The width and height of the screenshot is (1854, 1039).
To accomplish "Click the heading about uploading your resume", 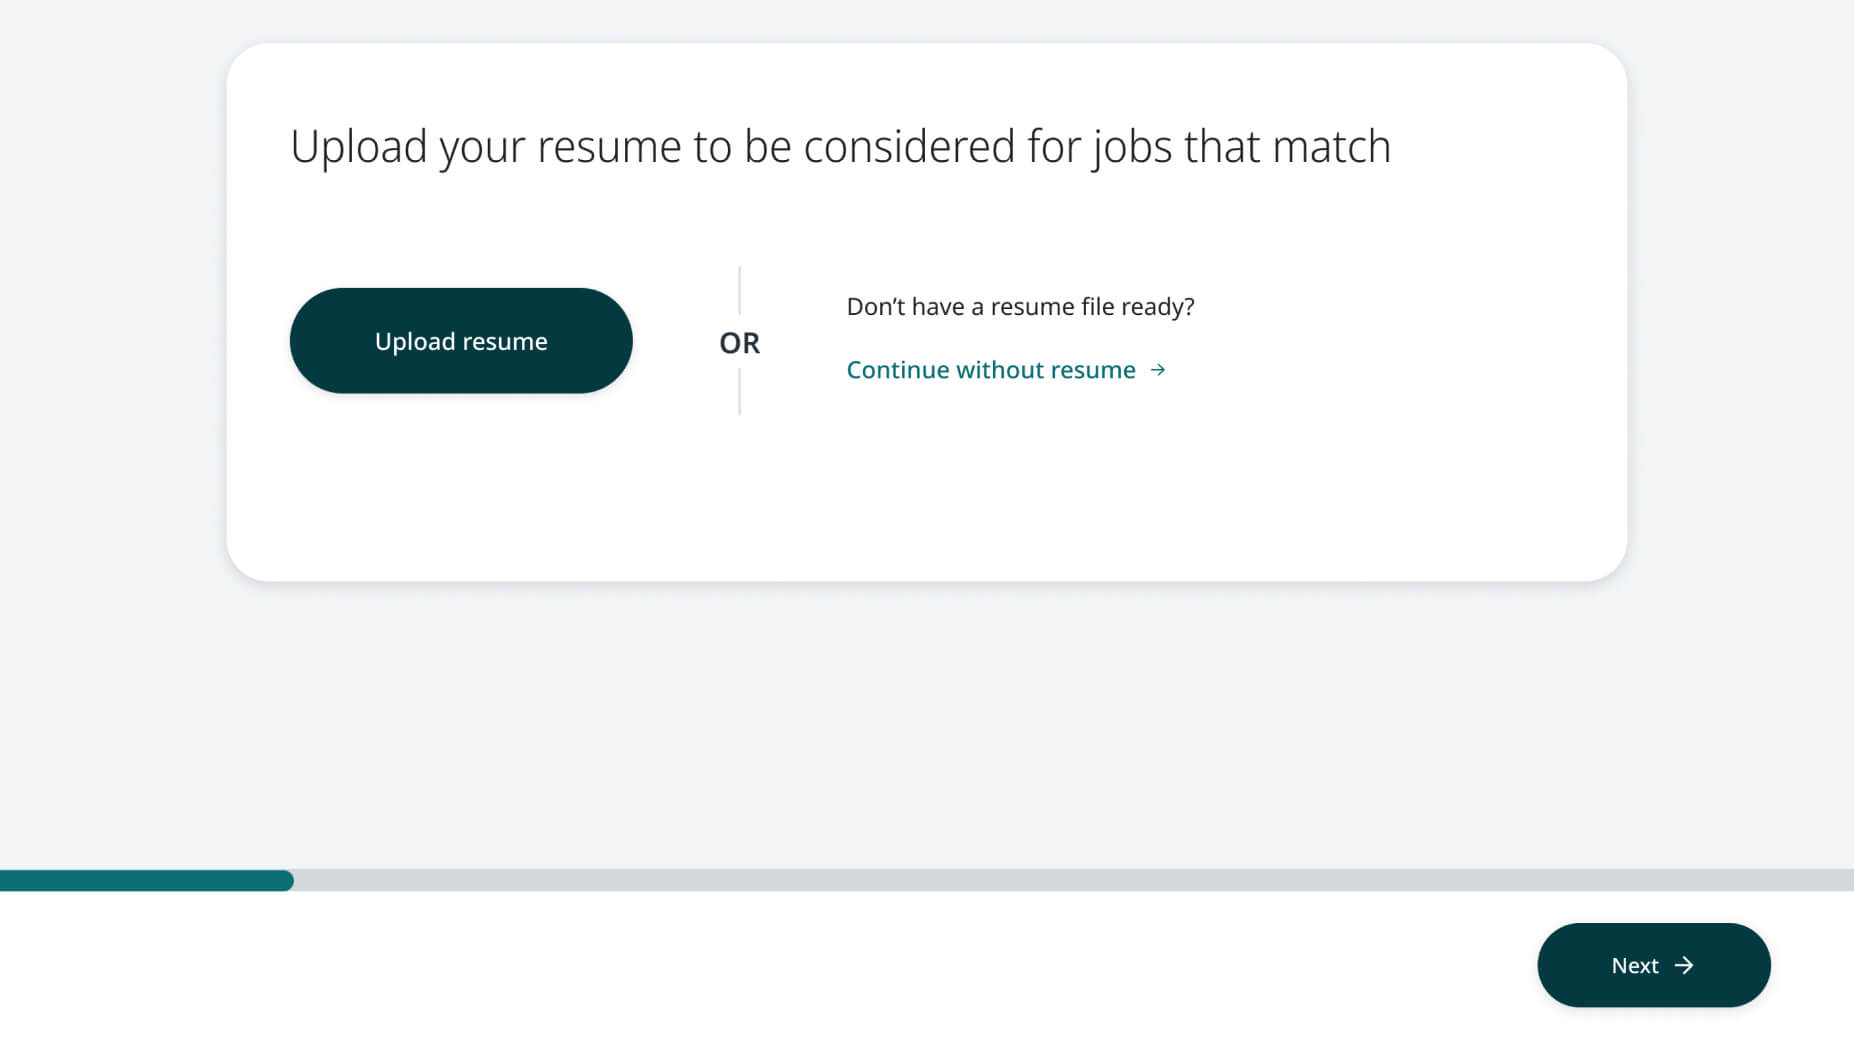I will point(840,147).
